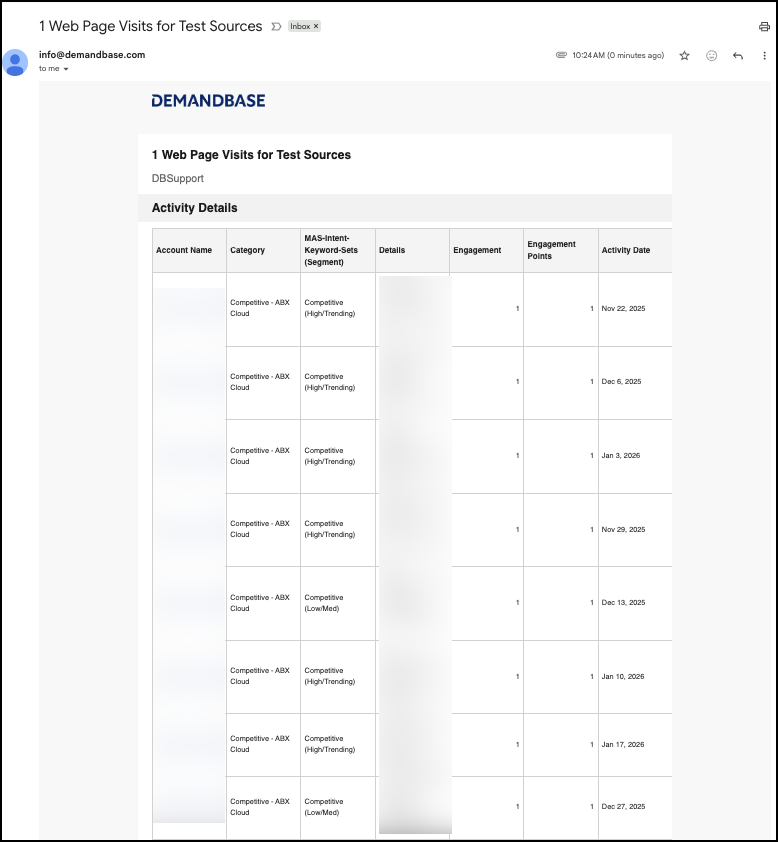Click Competitive - ABX Cloud in Jan 17 row
Screen dimensions: 778x842
(260, 744)
